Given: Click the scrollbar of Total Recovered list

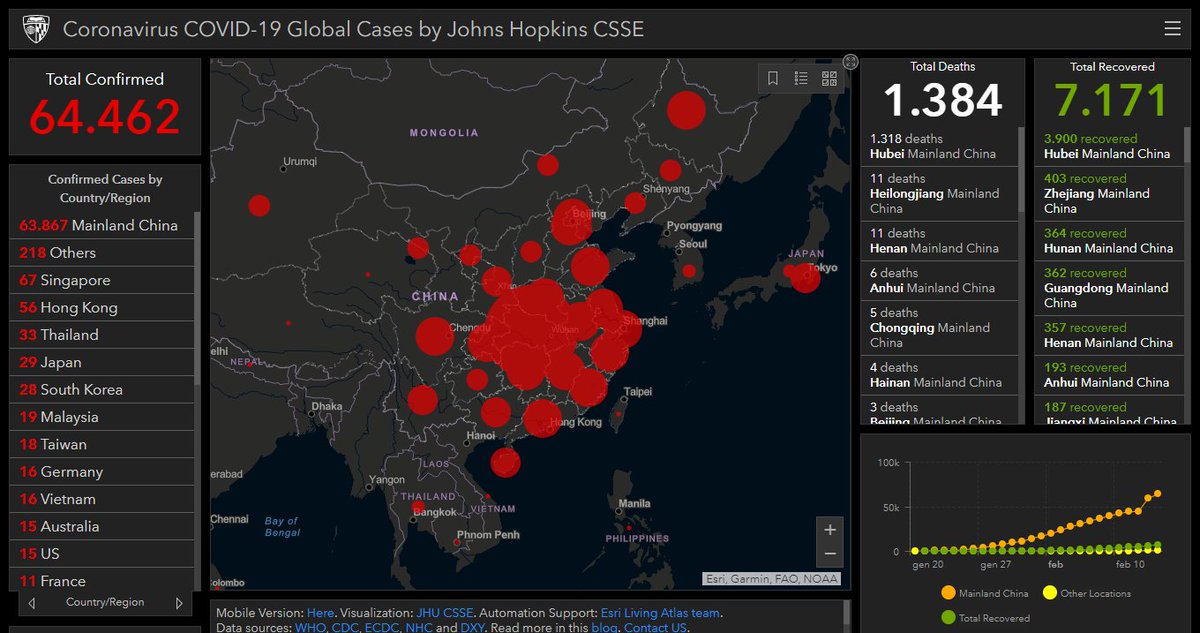Looking at the screenshot, I should [x=1187, y=146].
